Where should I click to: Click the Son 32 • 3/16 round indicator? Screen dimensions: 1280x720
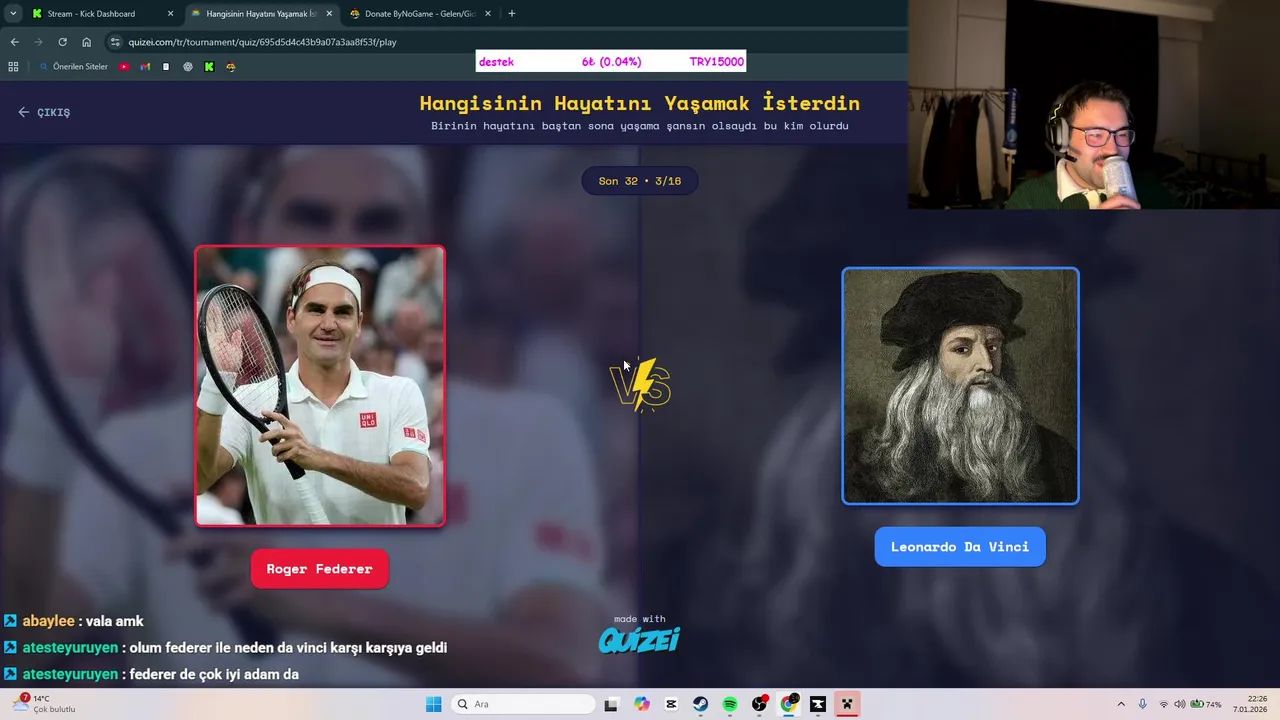coord(639,181)
